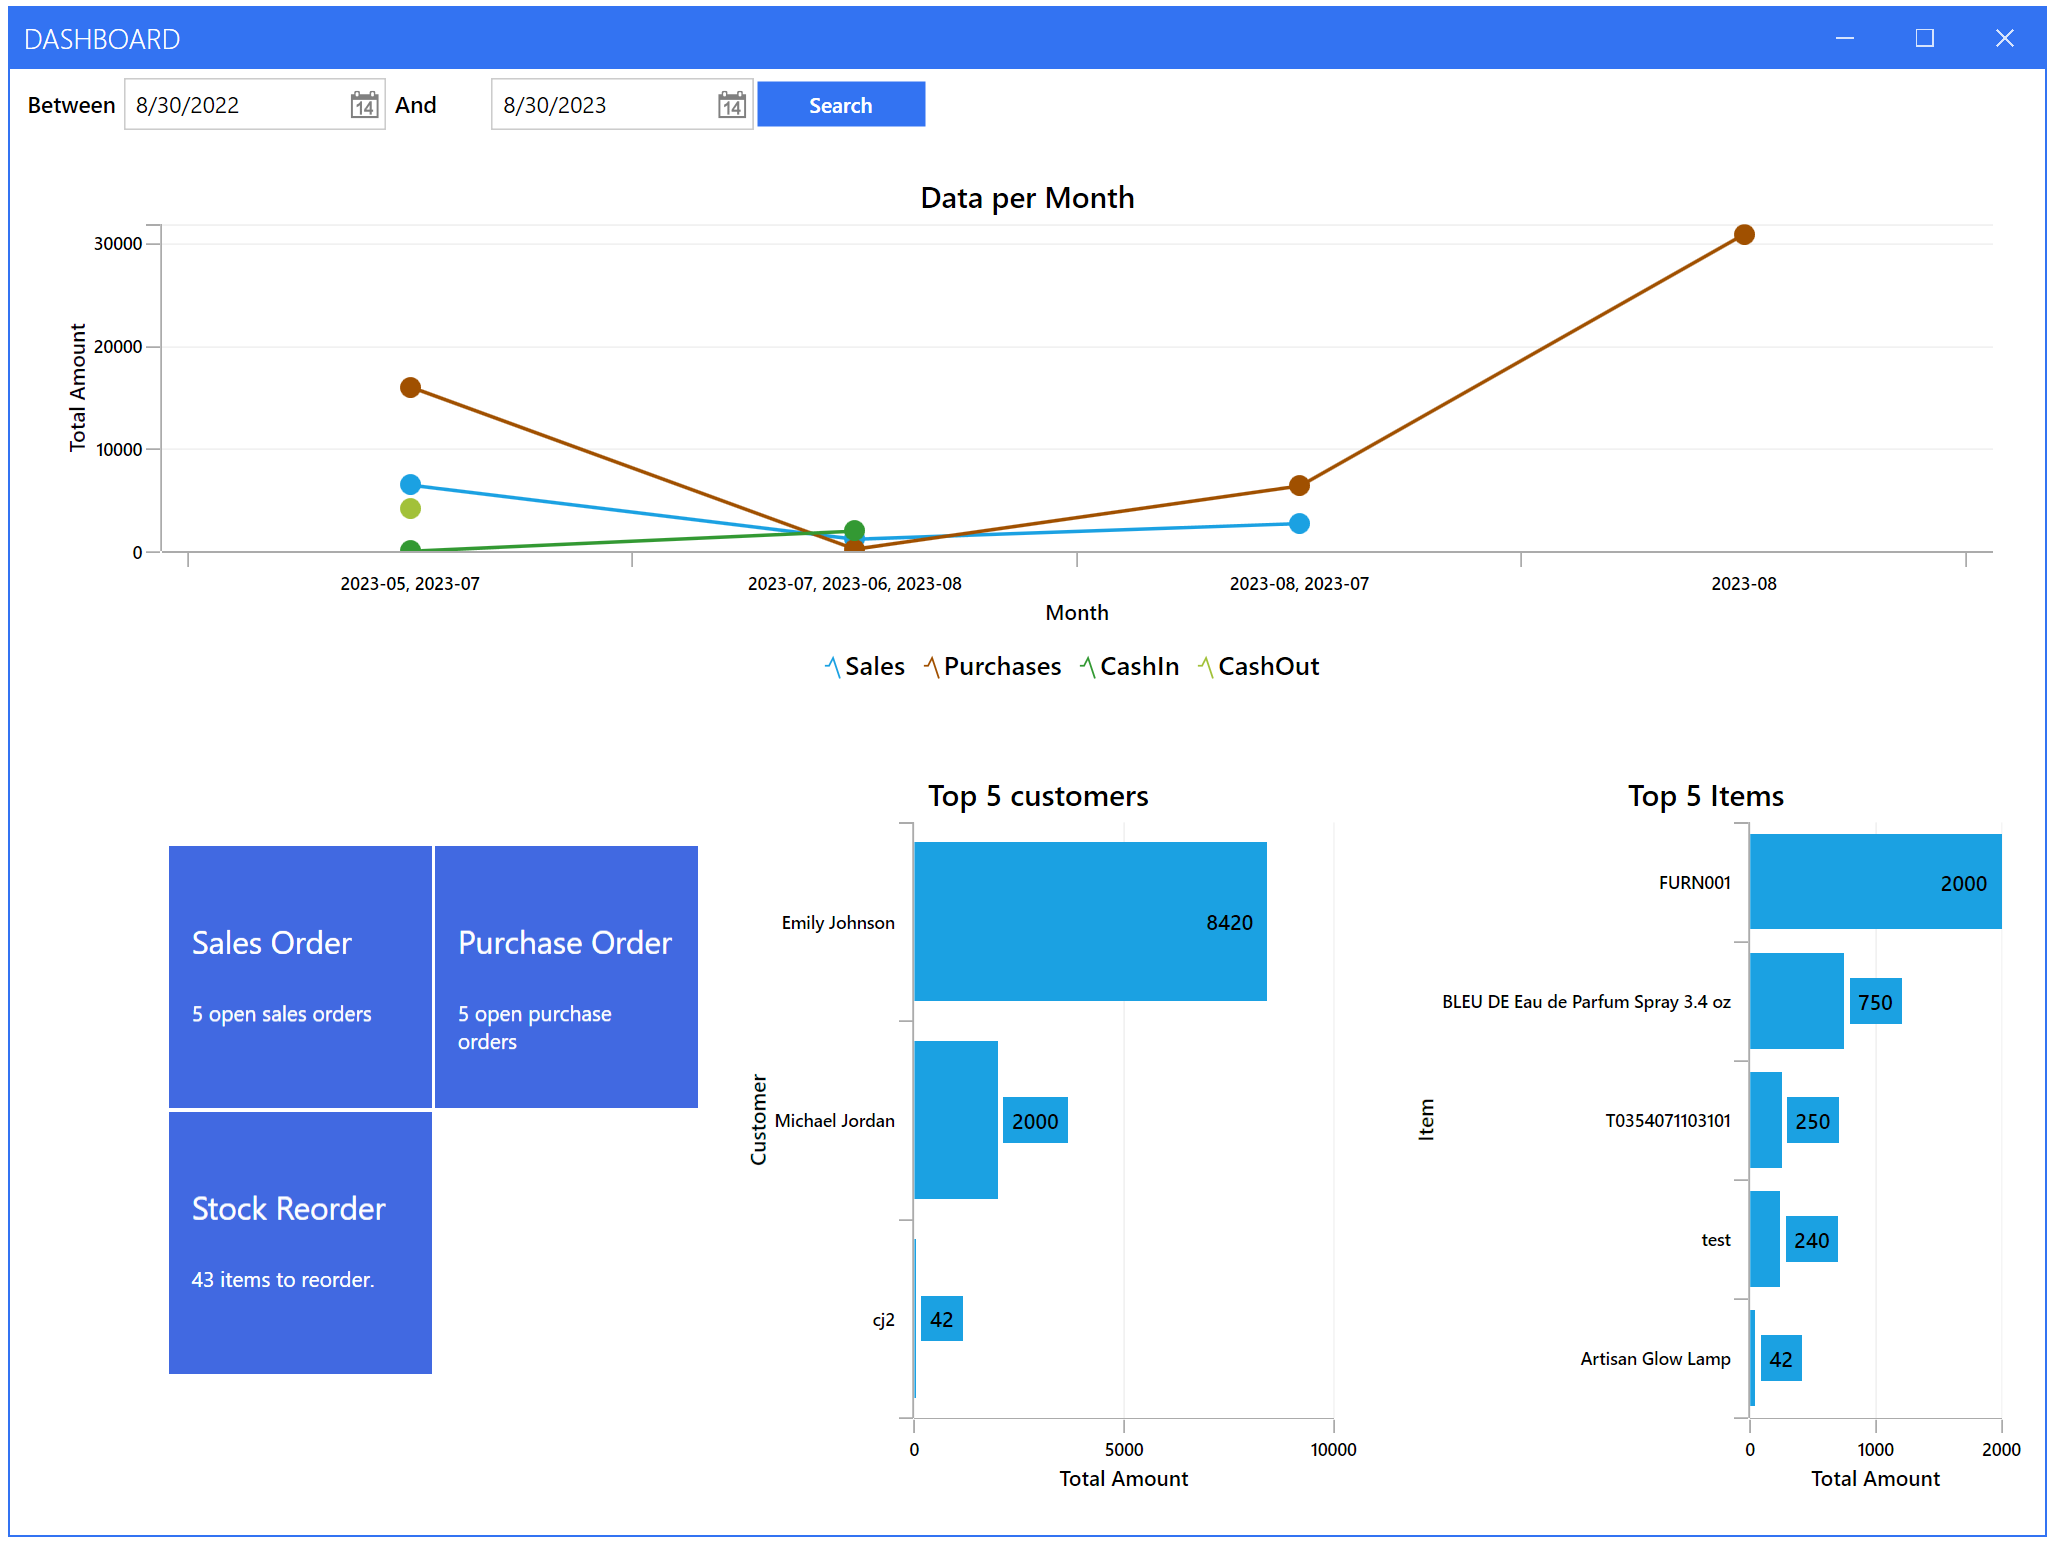Open the start date calendar picker
The image size is (2055, 1545).
point(364,104)
